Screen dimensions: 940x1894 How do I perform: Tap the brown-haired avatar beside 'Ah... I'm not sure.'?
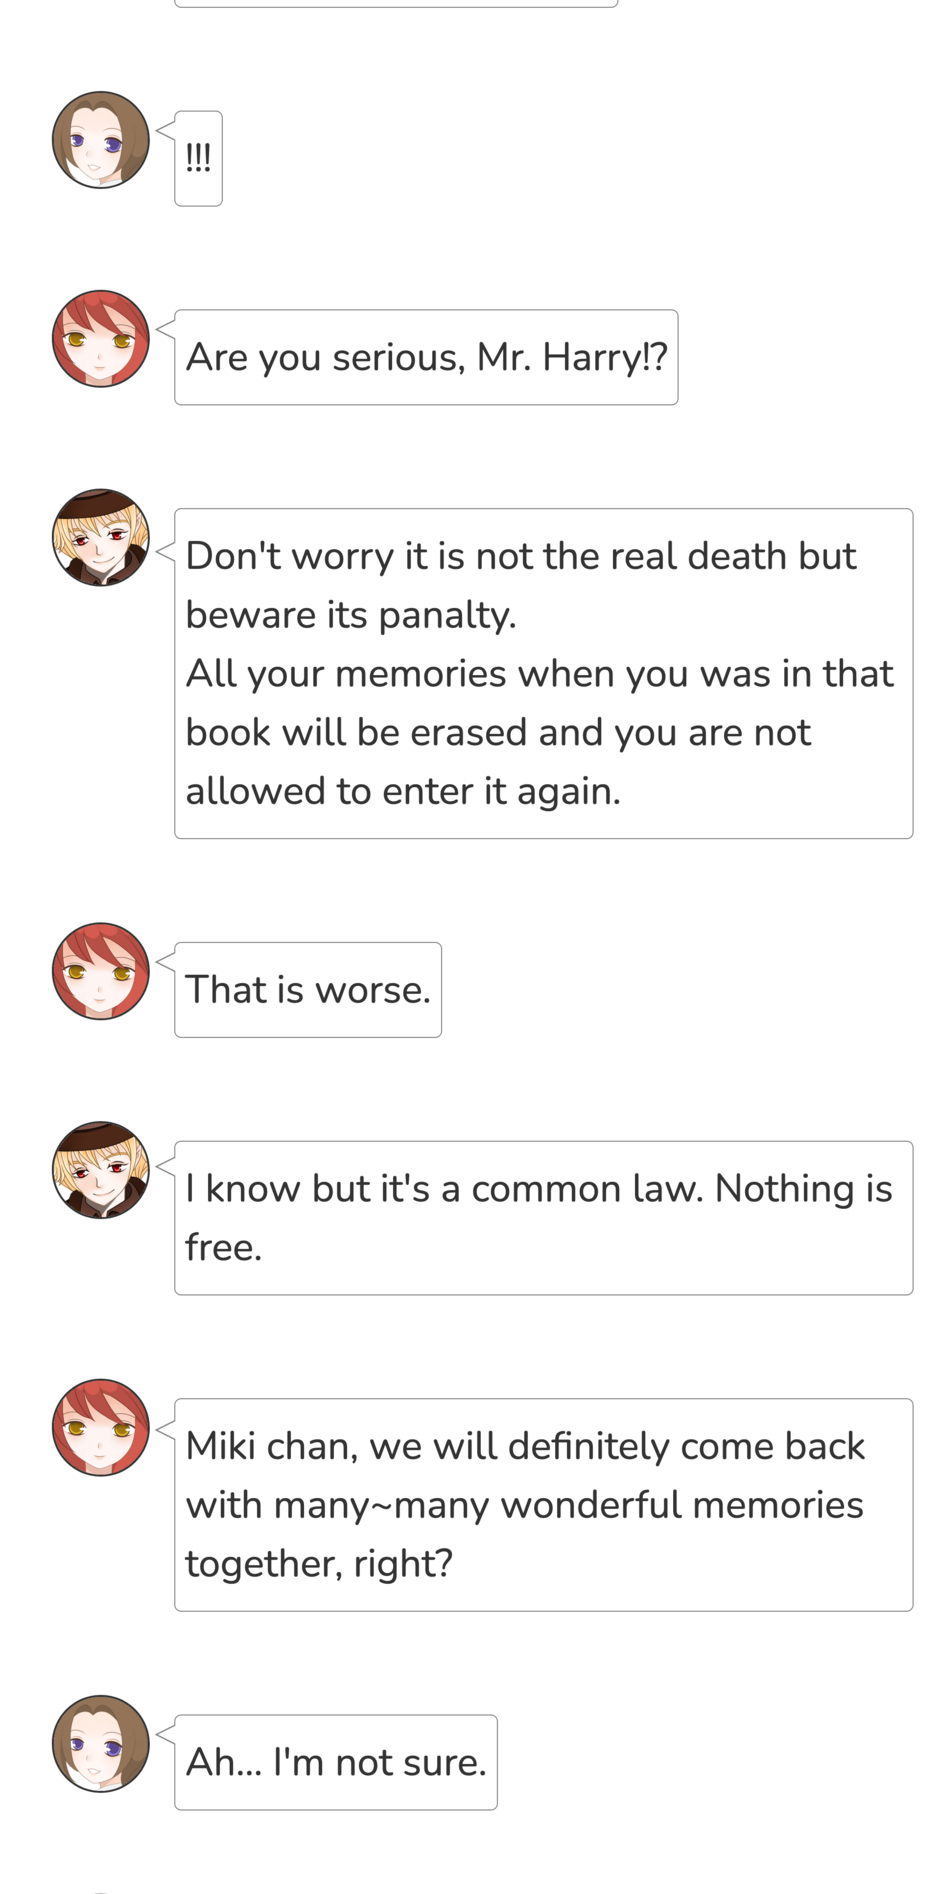tap(101, 1744)
